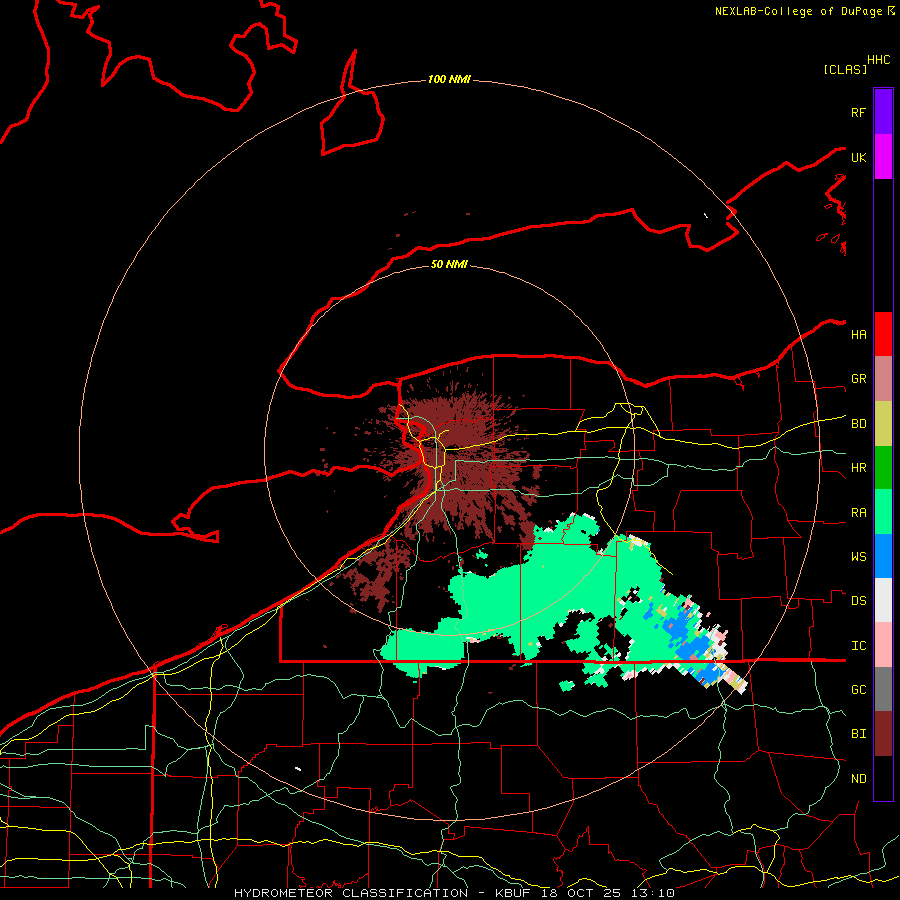Click the "NEXLAB-College of DuPage" credit text
Screen dimensions: 900x900
(x=800, y=11)
